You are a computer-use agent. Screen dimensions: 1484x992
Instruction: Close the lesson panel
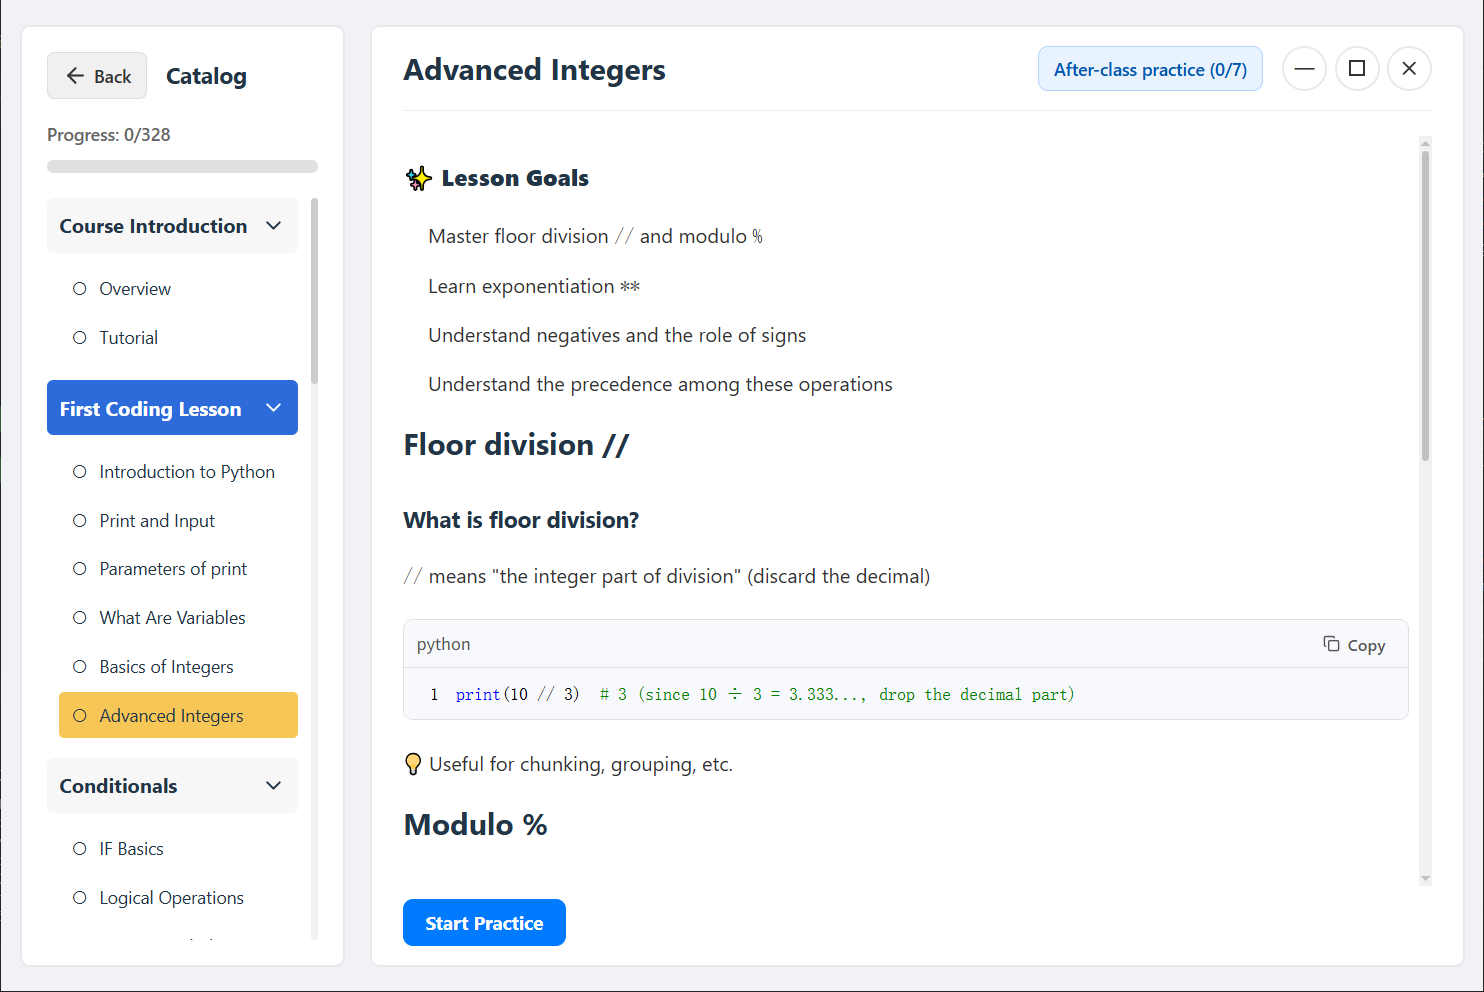click(1409, 69)
